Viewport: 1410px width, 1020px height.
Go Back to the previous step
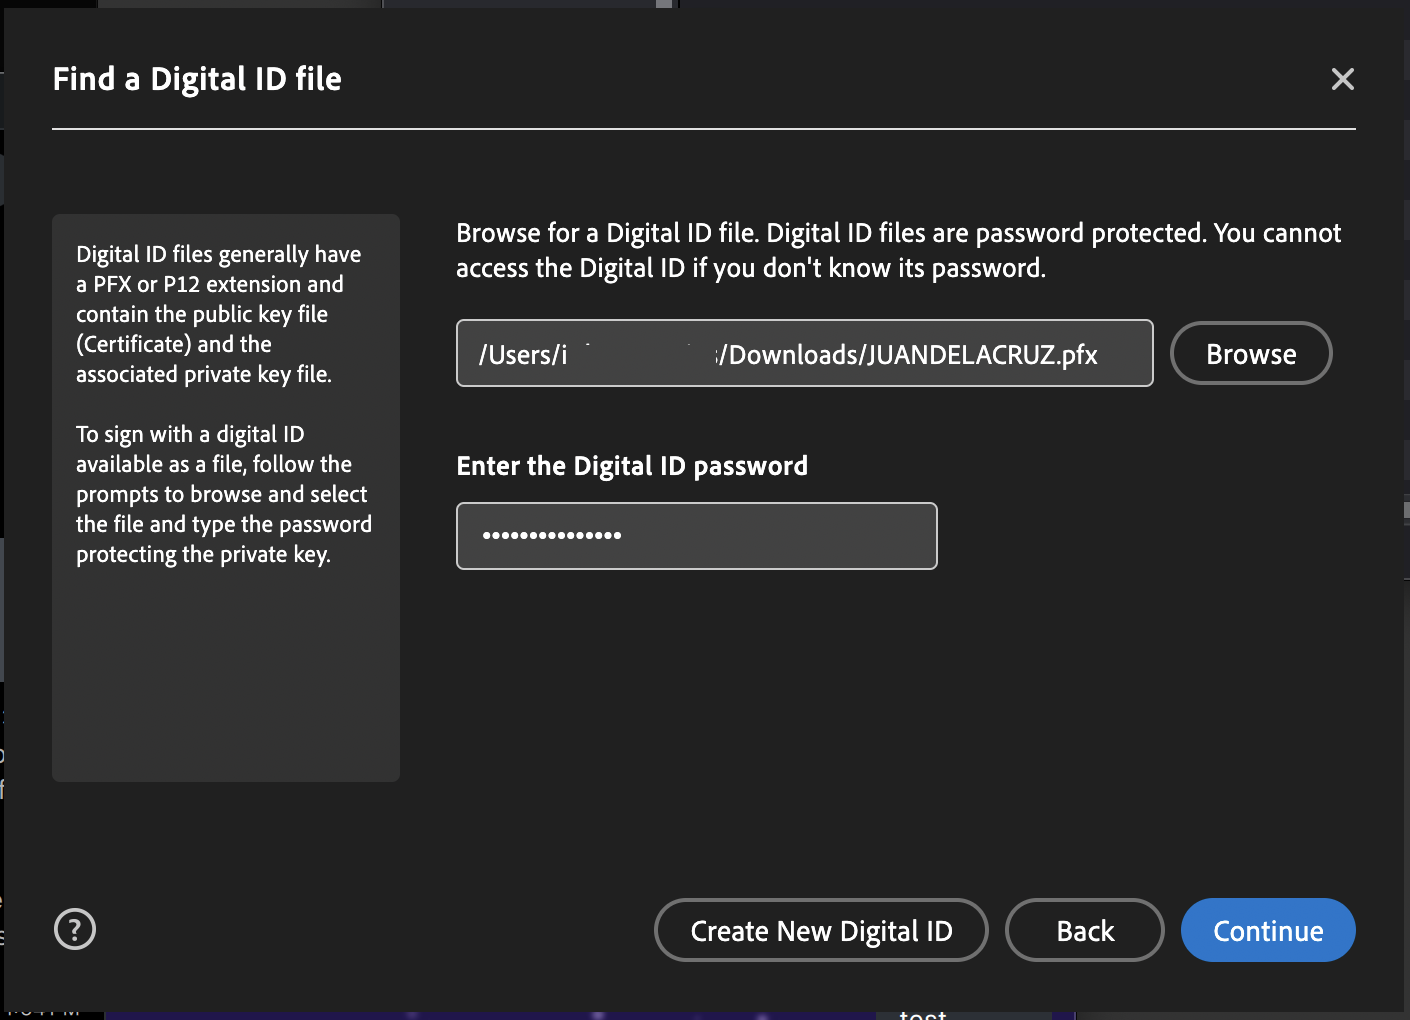(x=1084, y=930)
